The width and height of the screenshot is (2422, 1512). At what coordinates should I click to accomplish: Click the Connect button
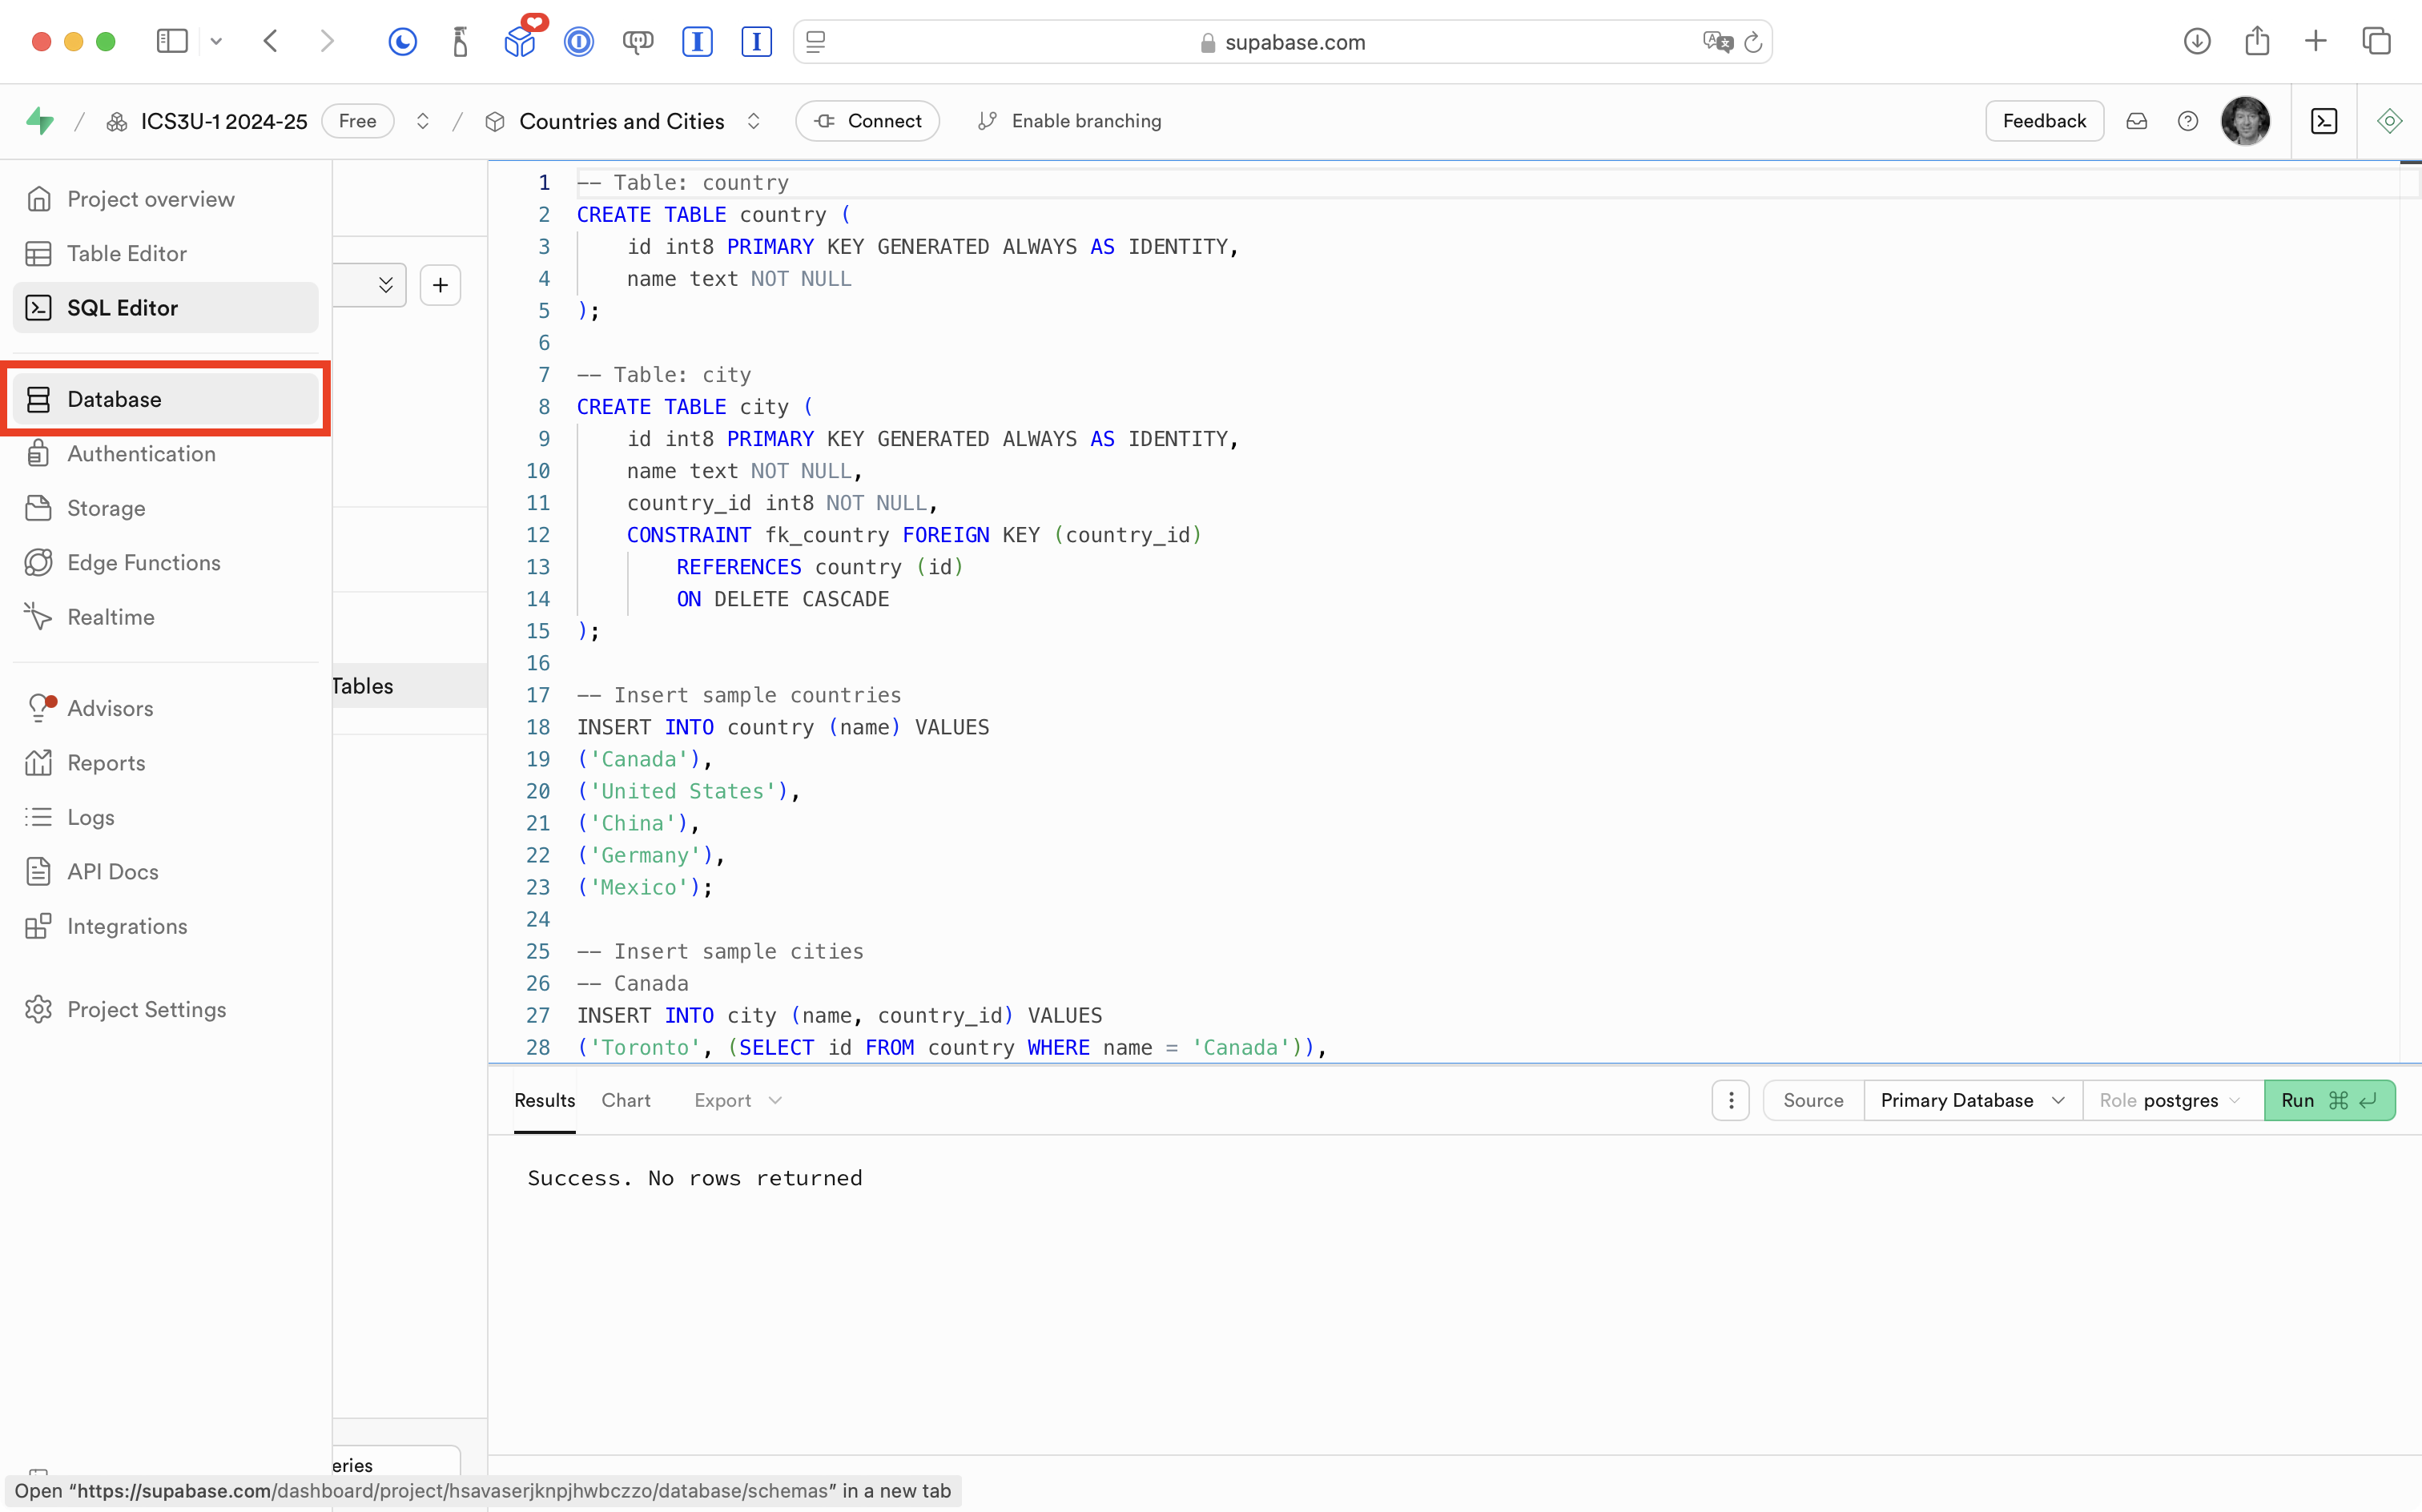tap(867, 121)
